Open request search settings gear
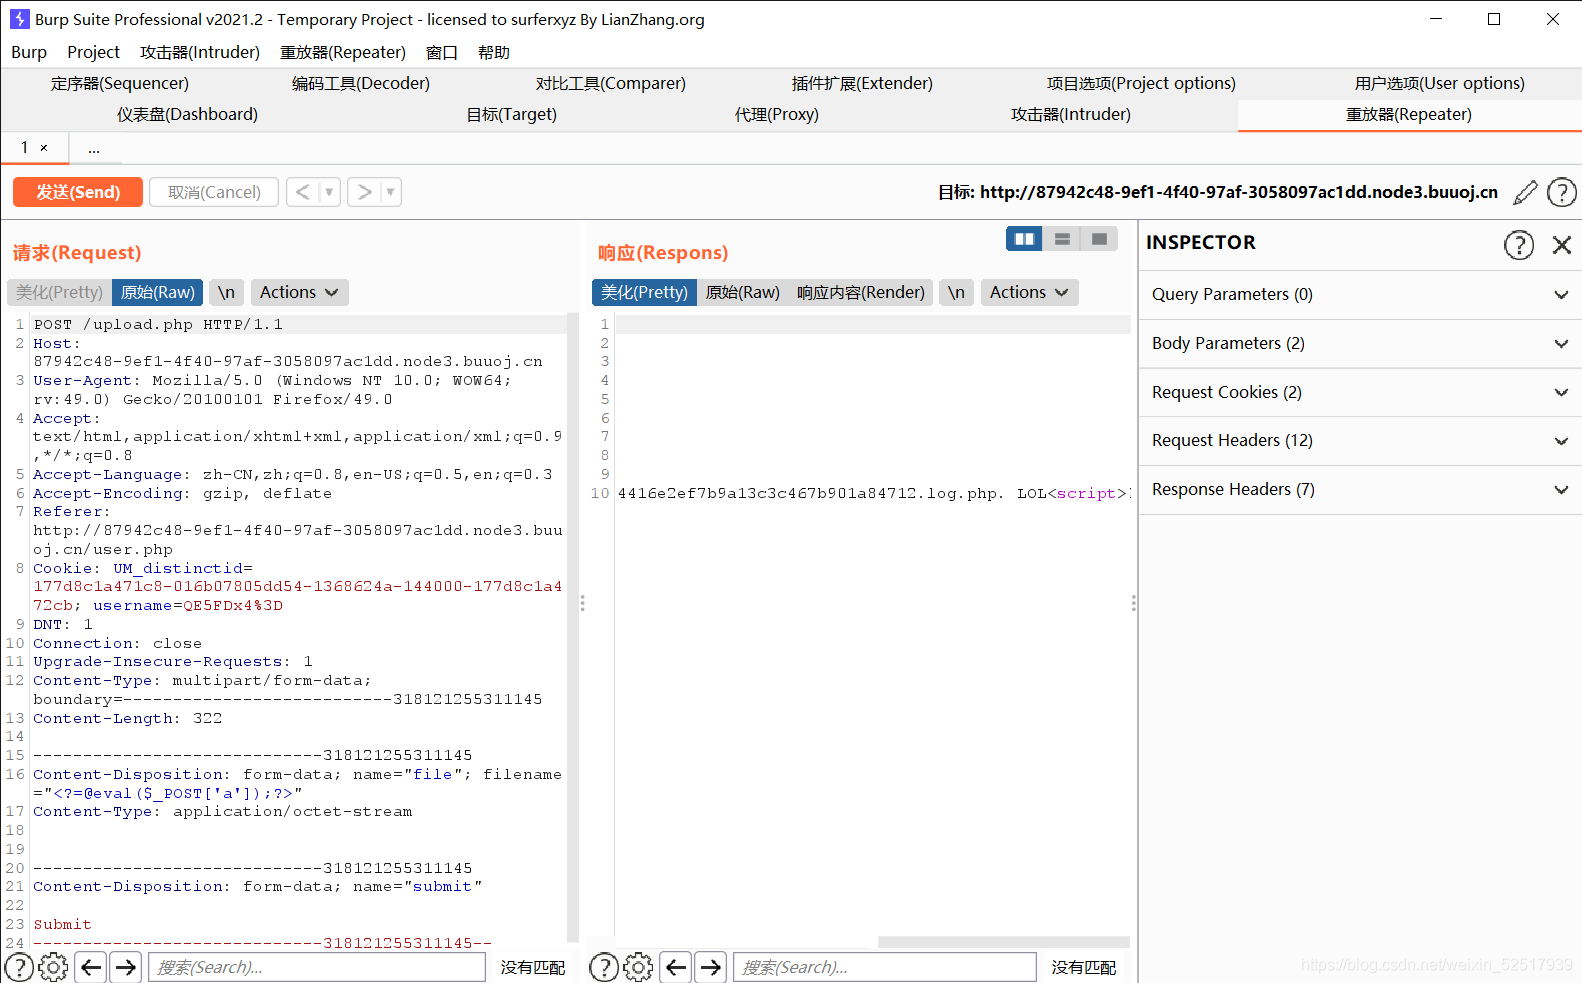This screenshot has height=983, width=1582. (x=53, y=967)
